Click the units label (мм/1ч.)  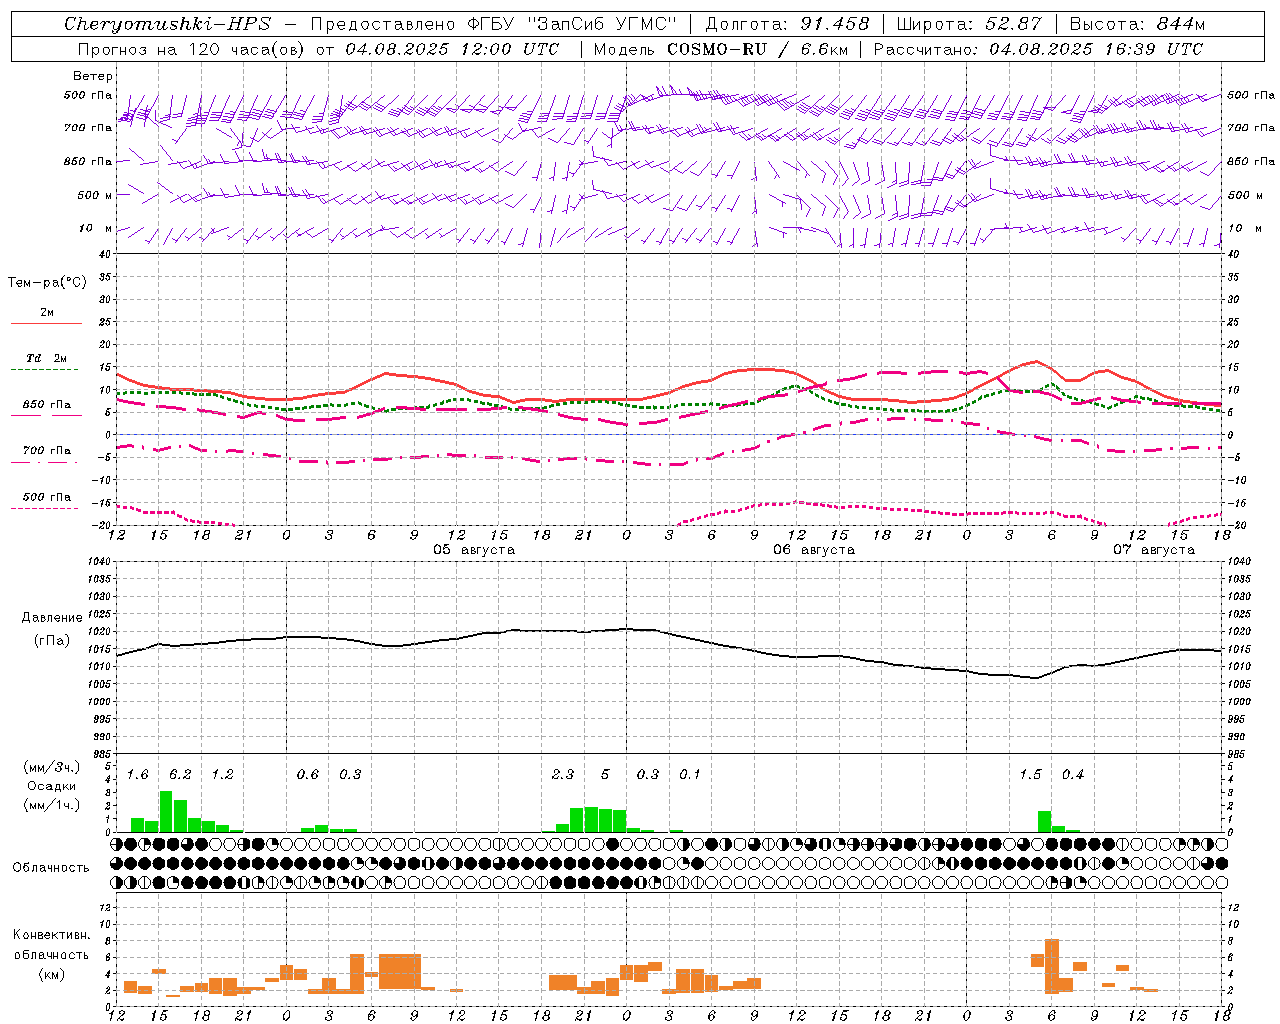point(52,805)
